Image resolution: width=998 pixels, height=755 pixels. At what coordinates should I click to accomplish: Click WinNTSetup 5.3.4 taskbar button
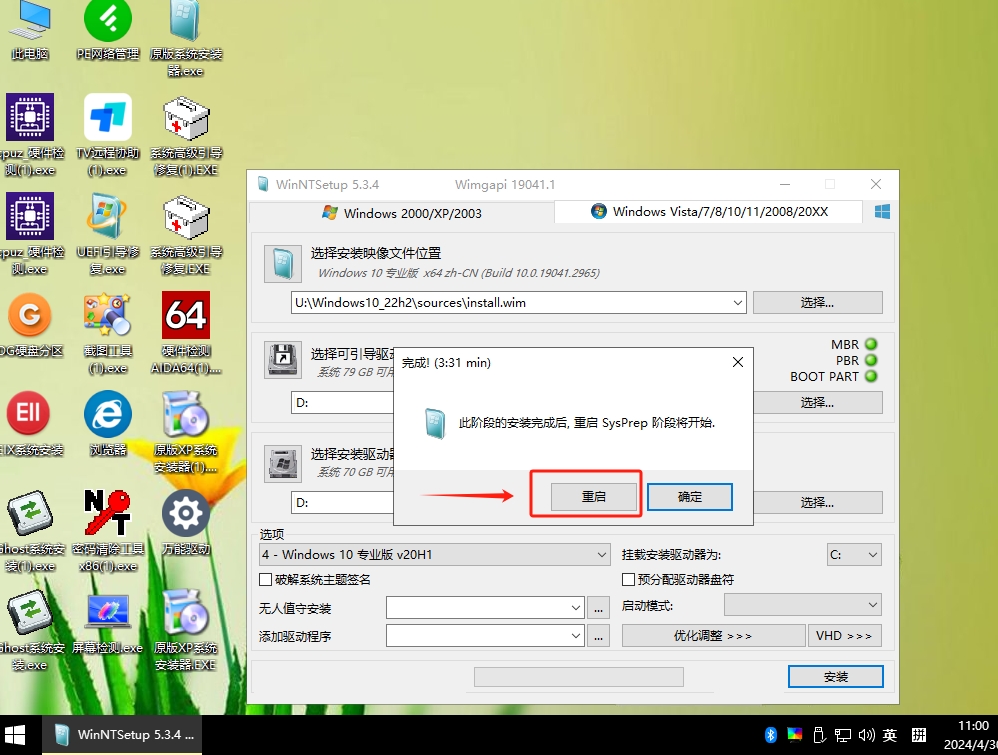(122, 735)
